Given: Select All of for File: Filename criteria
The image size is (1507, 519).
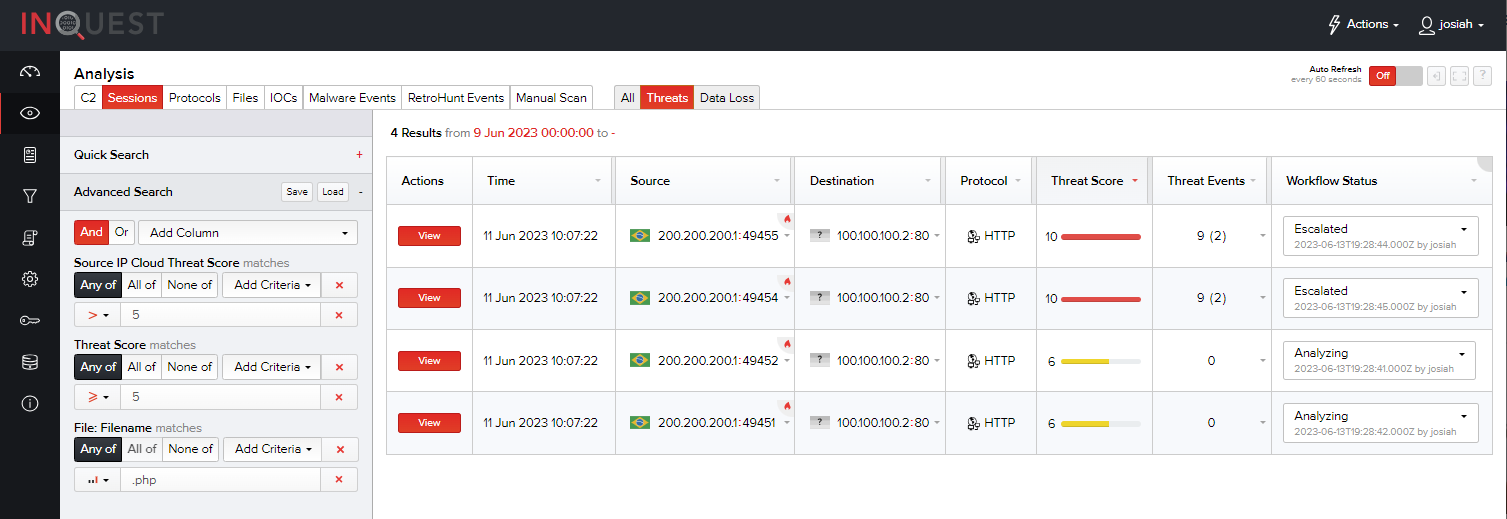Looking at the screenshot, I should (142, 449).
